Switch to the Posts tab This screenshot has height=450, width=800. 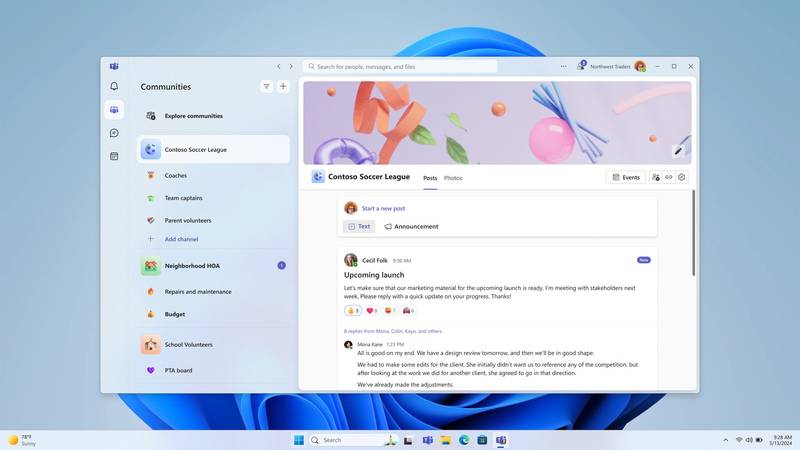click(x=430, y=178)
